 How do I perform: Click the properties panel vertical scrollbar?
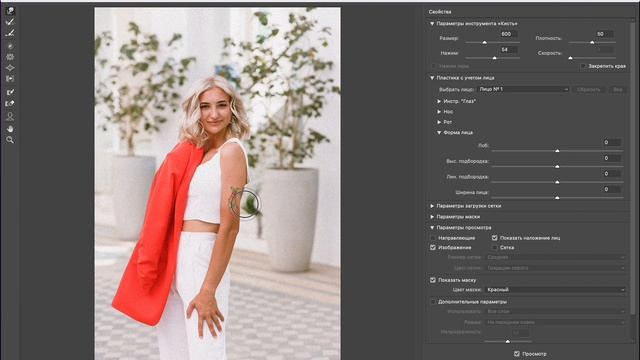[633, 167]
